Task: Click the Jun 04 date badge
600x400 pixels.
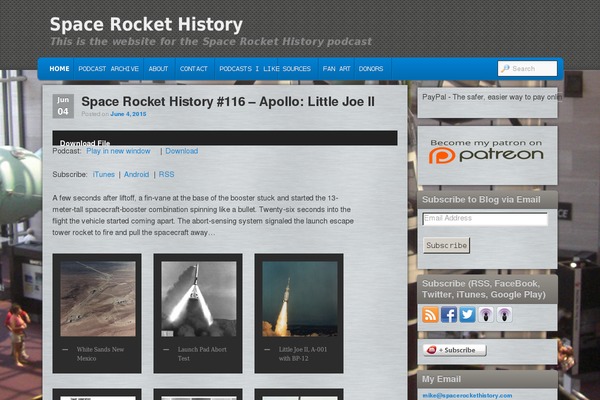Action: click(63, 106)
